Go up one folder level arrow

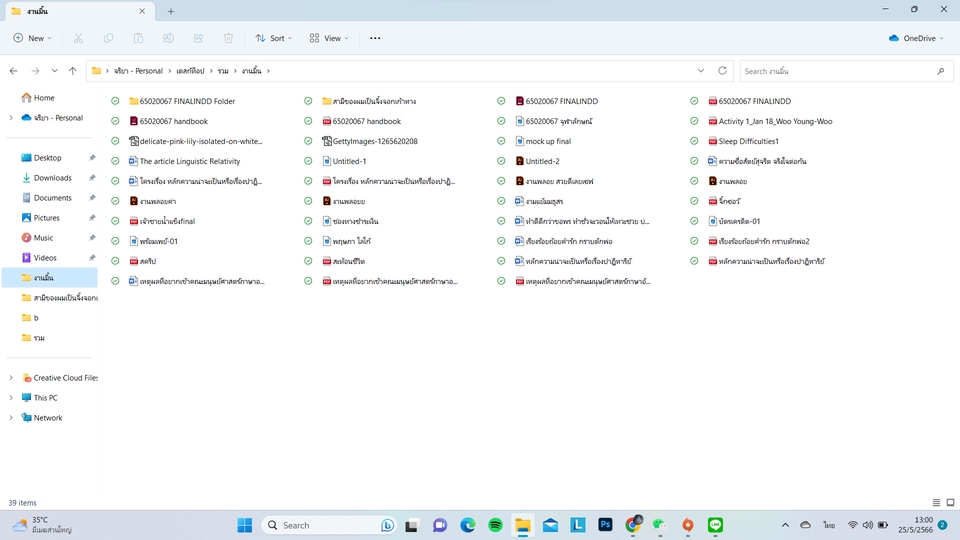pos(73,71)
